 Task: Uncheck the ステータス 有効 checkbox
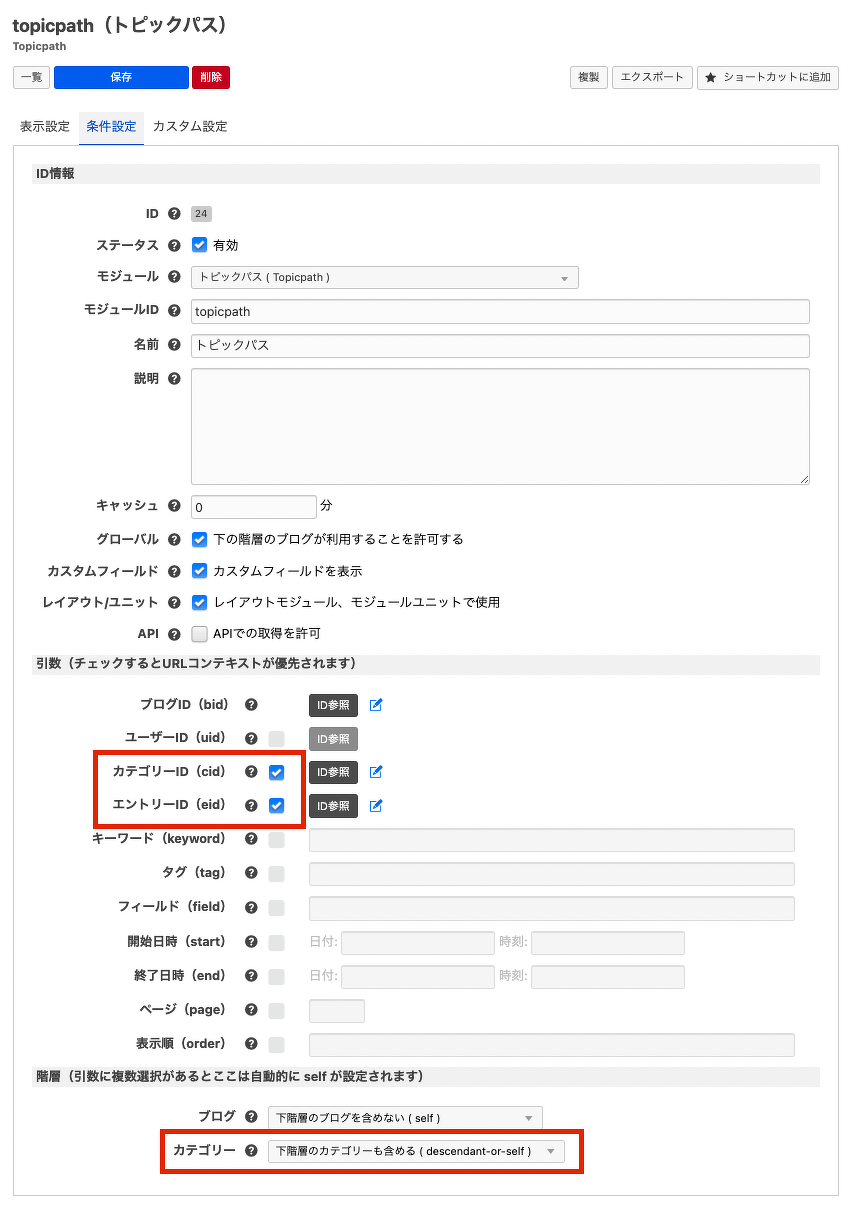point(200,245)
